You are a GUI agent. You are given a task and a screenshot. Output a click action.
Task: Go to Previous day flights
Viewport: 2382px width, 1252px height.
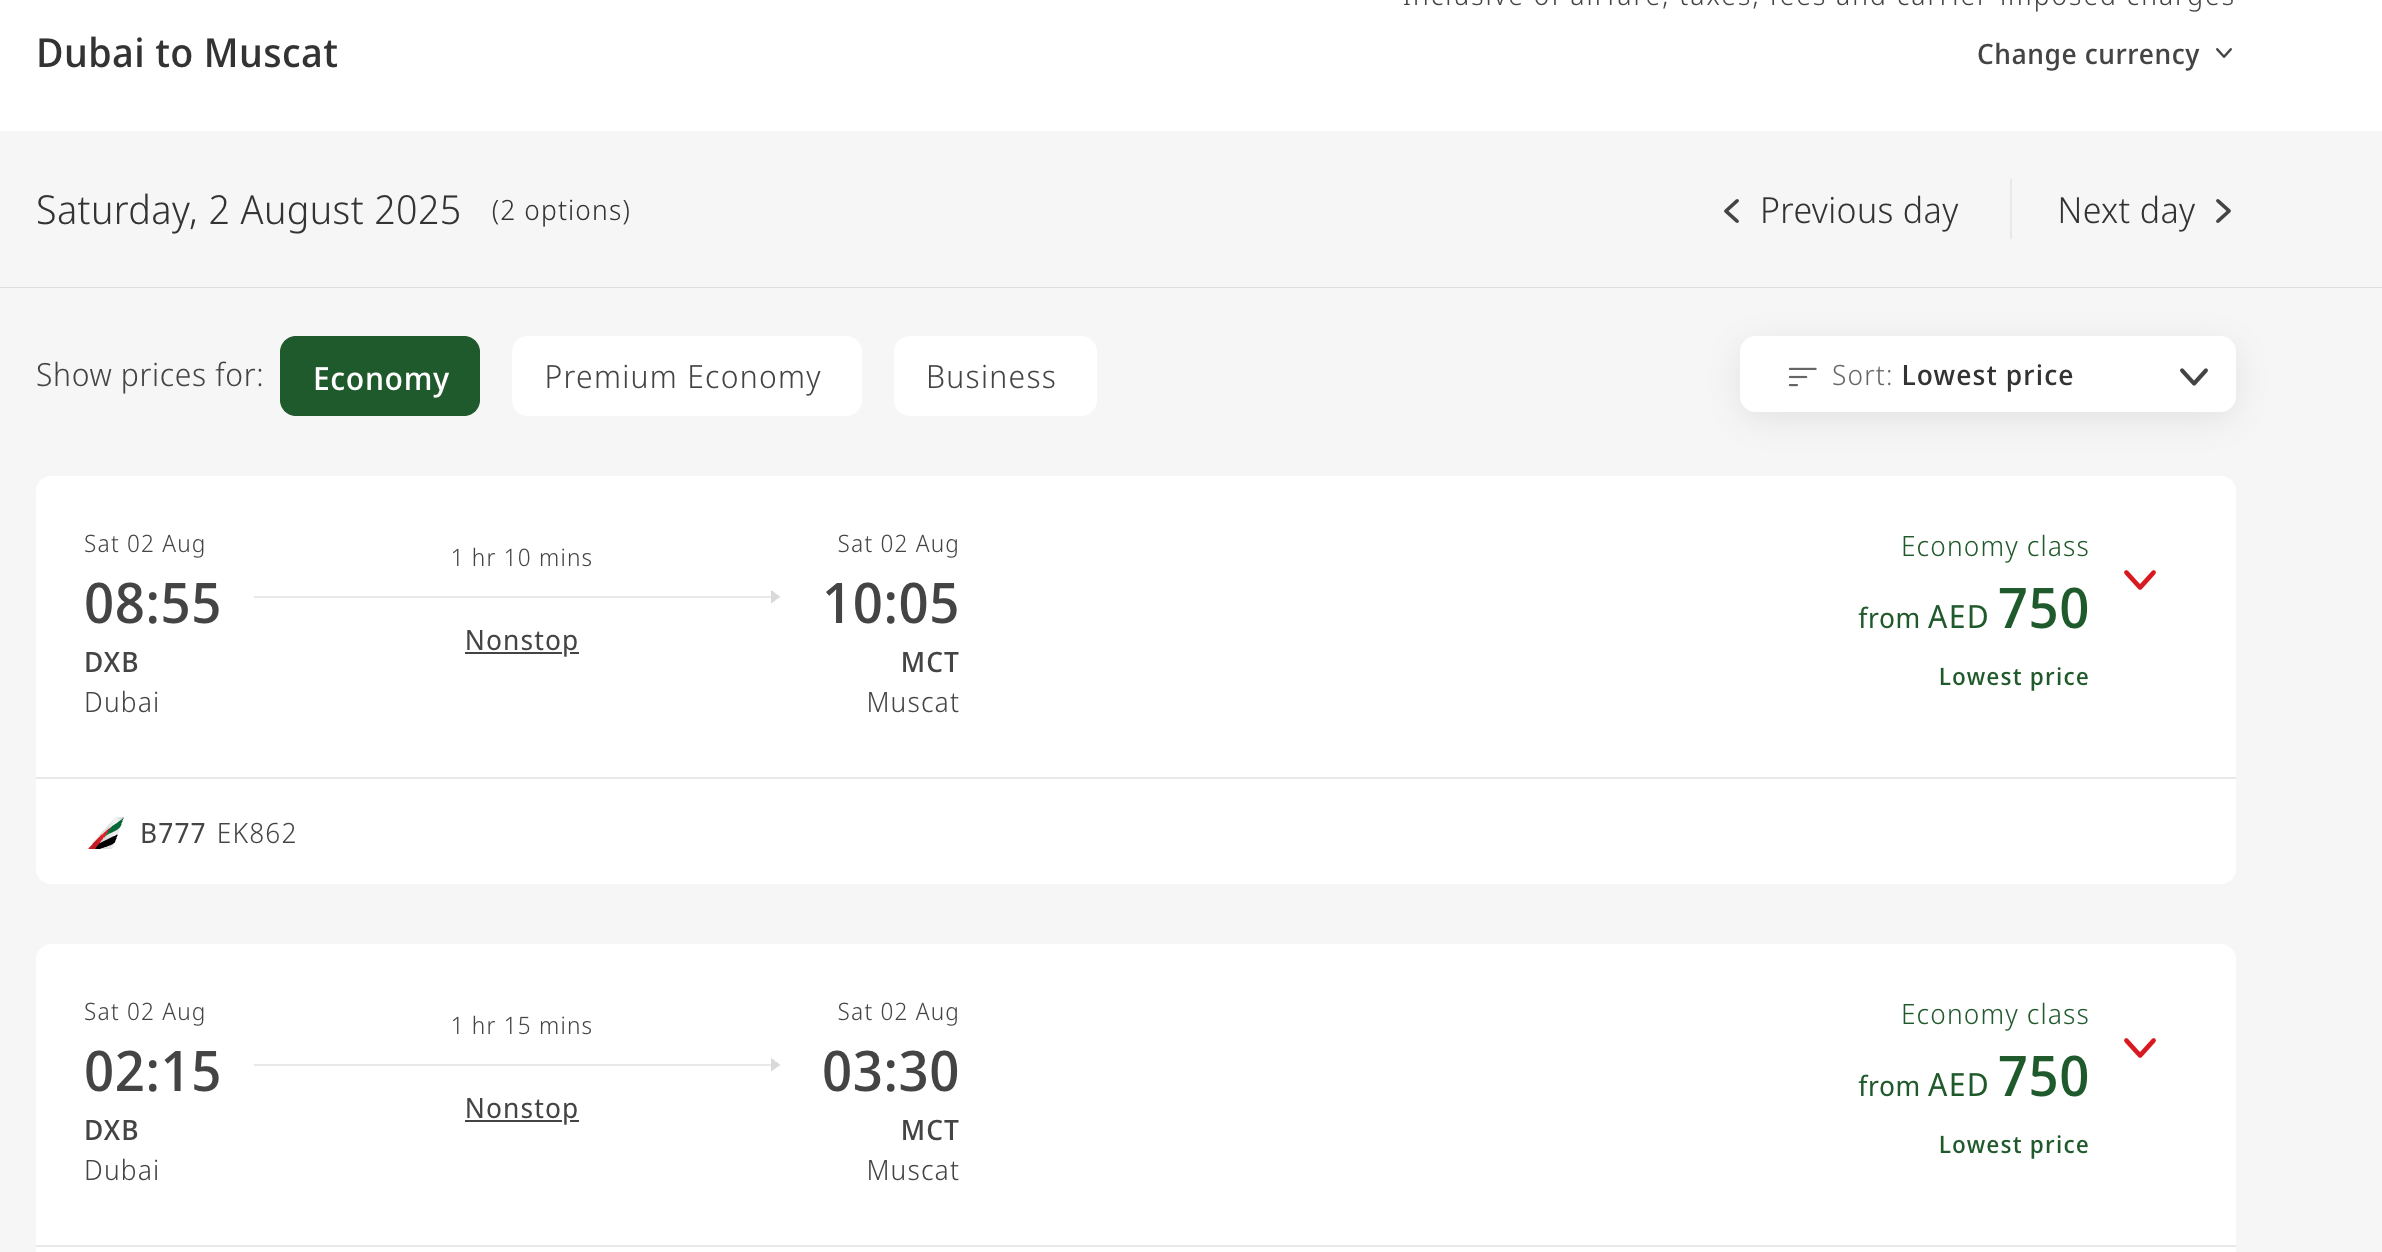pyautogui.click(x=1857, y=211)
